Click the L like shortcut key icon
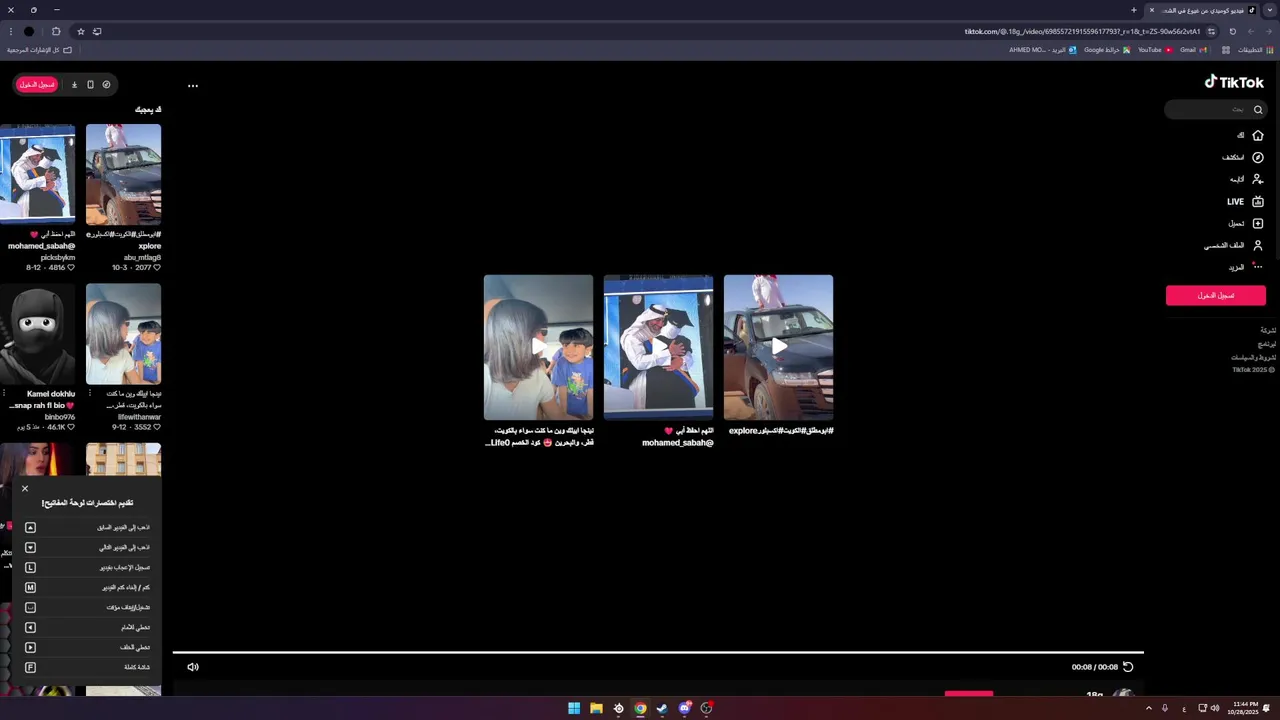This screenshot has width=1280, height=720. pos(30,567)
